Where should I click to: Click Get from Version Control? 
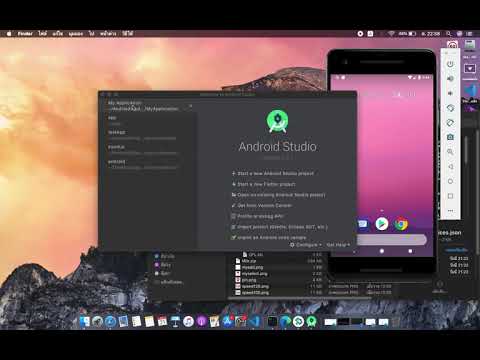[262, 205]
